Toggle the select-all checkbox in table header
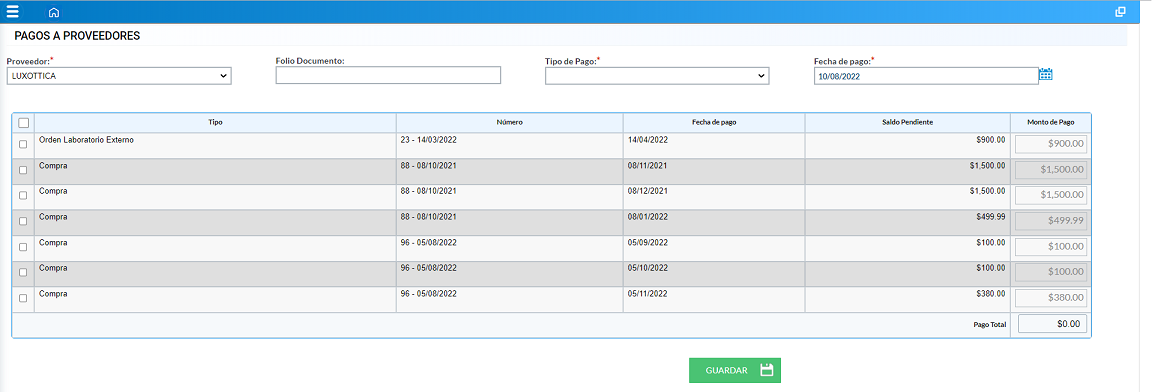The image size is (1158, 392). point(23,123)
